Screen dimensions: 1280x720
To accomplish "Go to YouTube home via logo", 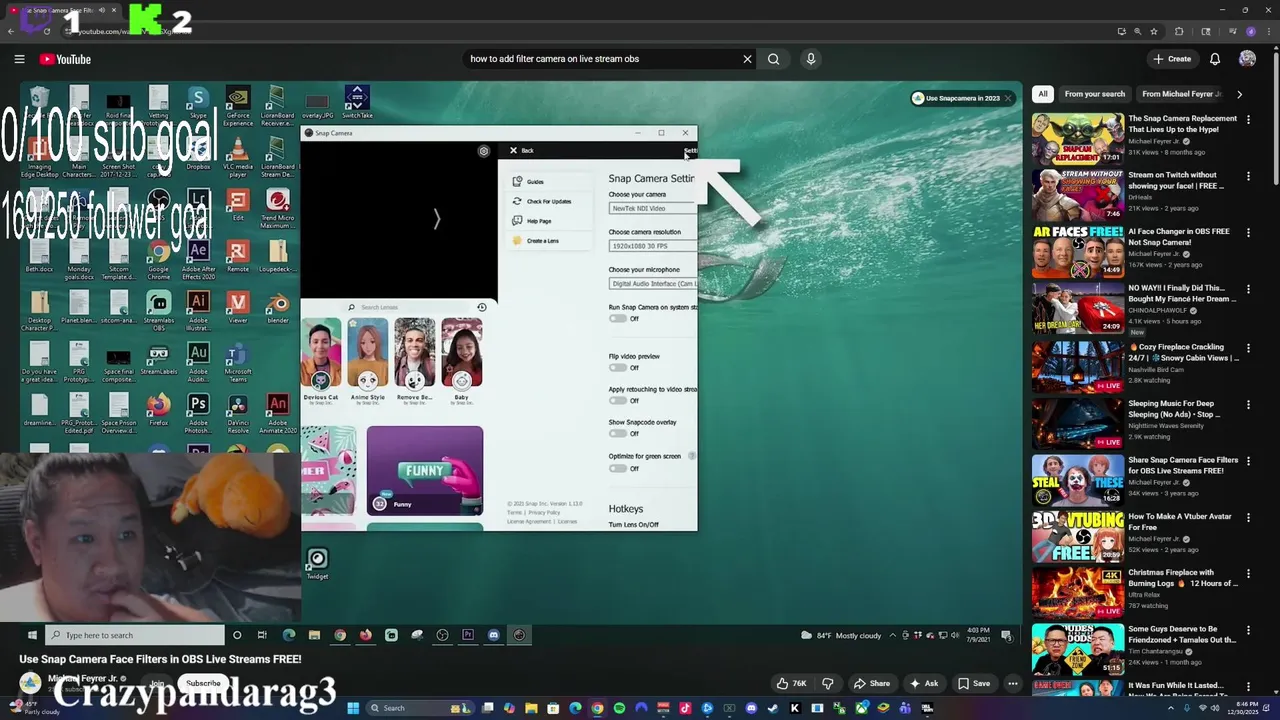I will [x=65, y=59].
